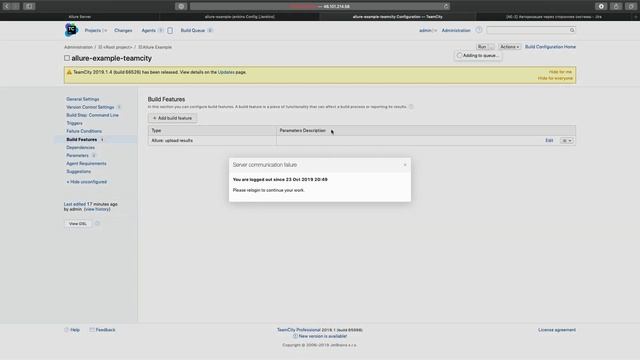
Task: Switch to the Jira browser tab
Action: tap(554, 17)
